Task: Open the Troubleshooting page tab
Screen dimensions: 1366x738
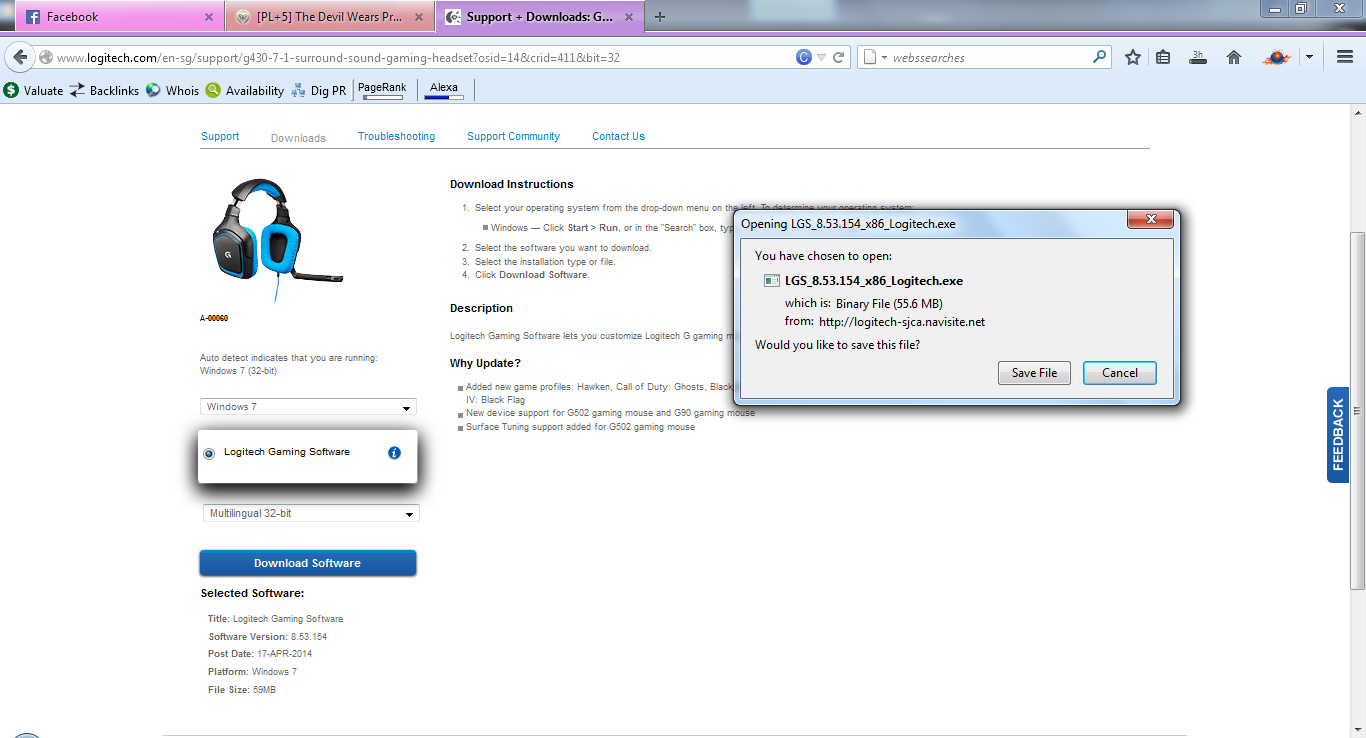Action: pos(396,136)
